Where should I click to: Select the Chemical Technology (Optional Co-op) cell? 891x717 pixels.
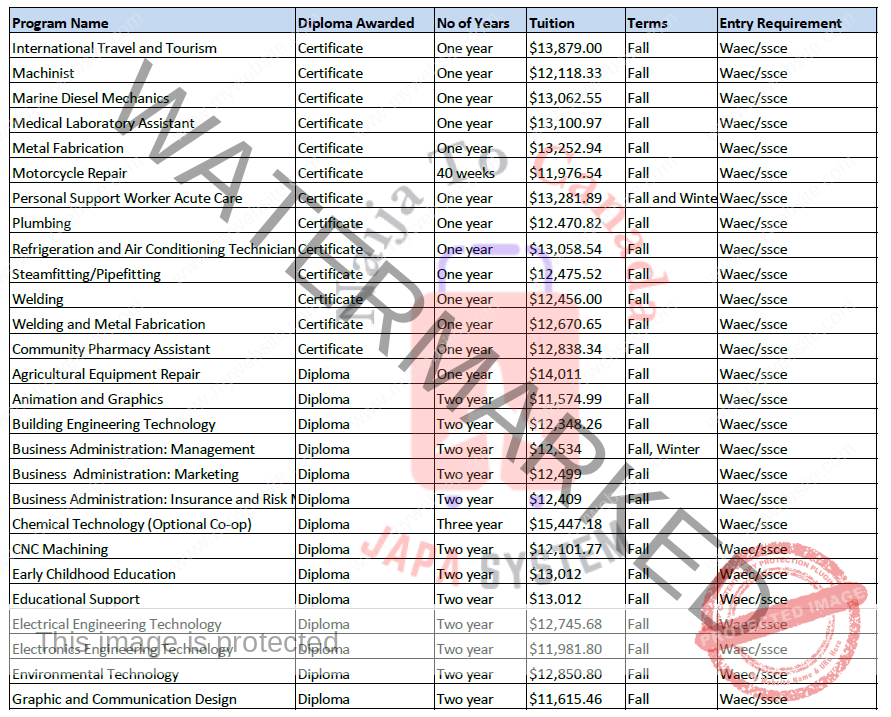tap(131, 524)
